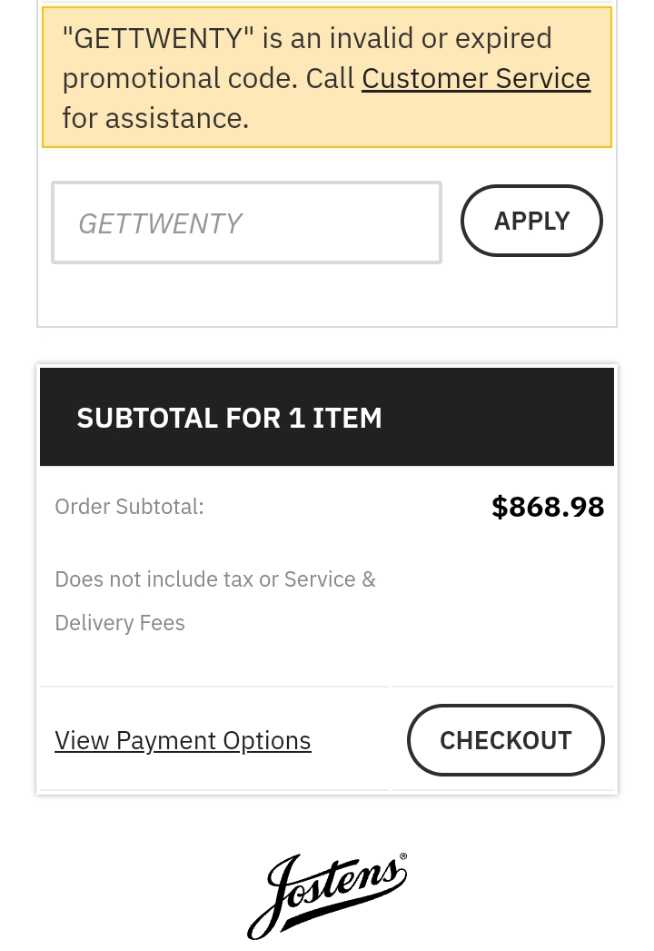The width and height of the screenshot is (654, 951).
Task: Click the SUBTOTAL FOR 1 ITEM header
Action: click(229, 417)
